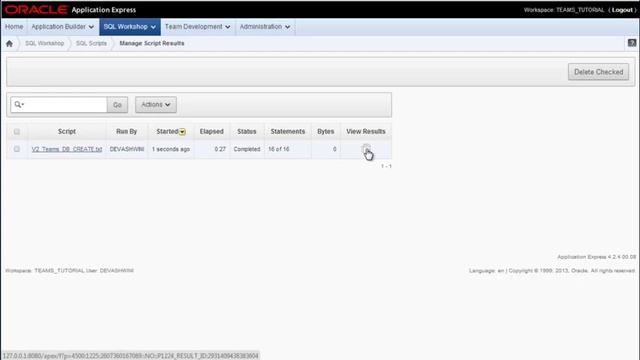This screenshot has height=360, width=640.
Task: Click the Language and Copyright footer text
Action: click(552, 271)
